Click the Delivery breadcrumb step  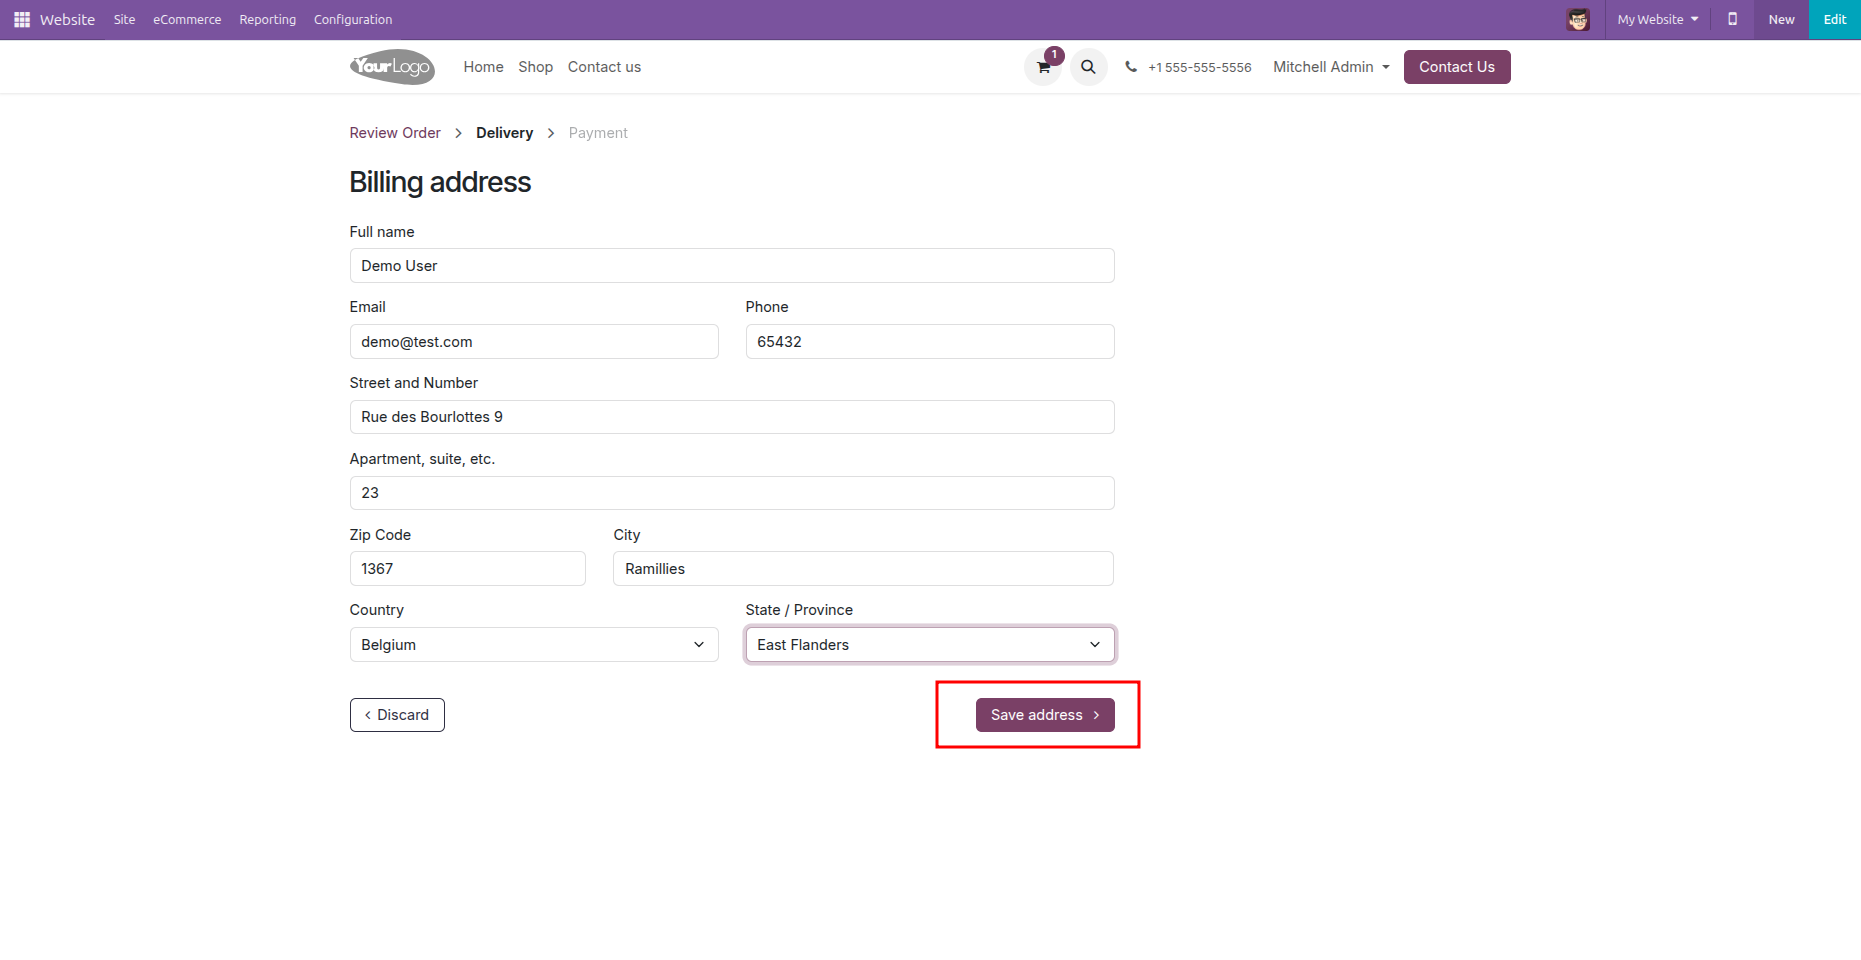(x=504, y=133)
